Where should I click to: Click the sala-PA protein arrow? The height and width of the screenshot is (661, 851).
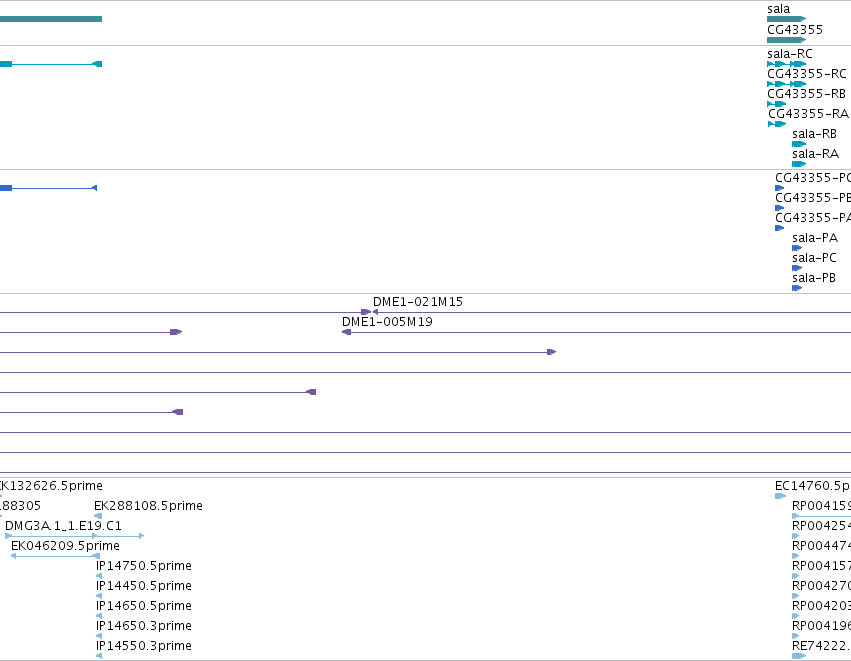pos(797,248)
